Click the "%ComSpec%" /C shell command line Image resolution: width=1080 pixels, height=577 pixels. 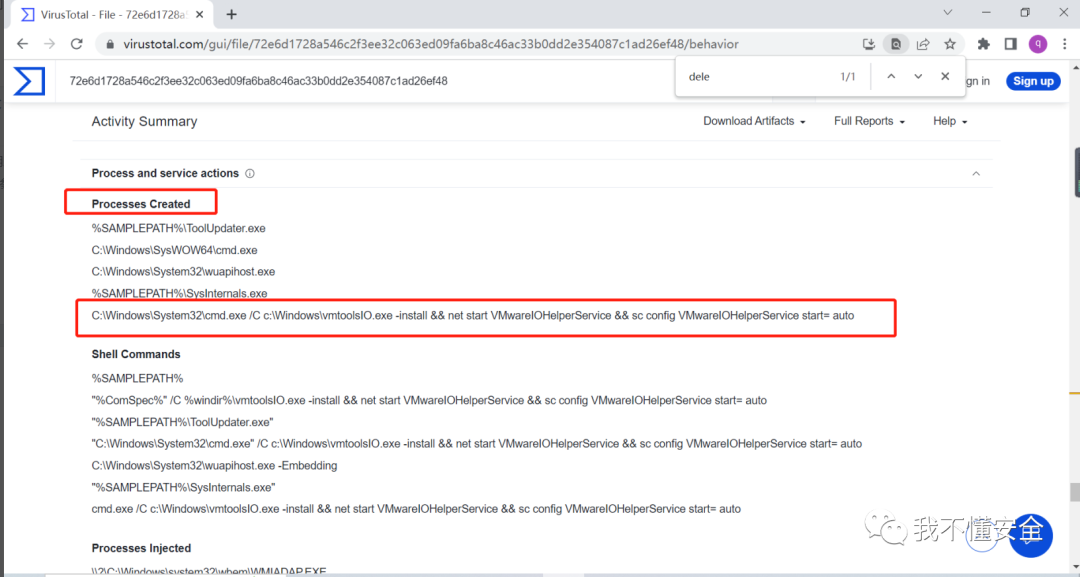[x=429, y=400]
